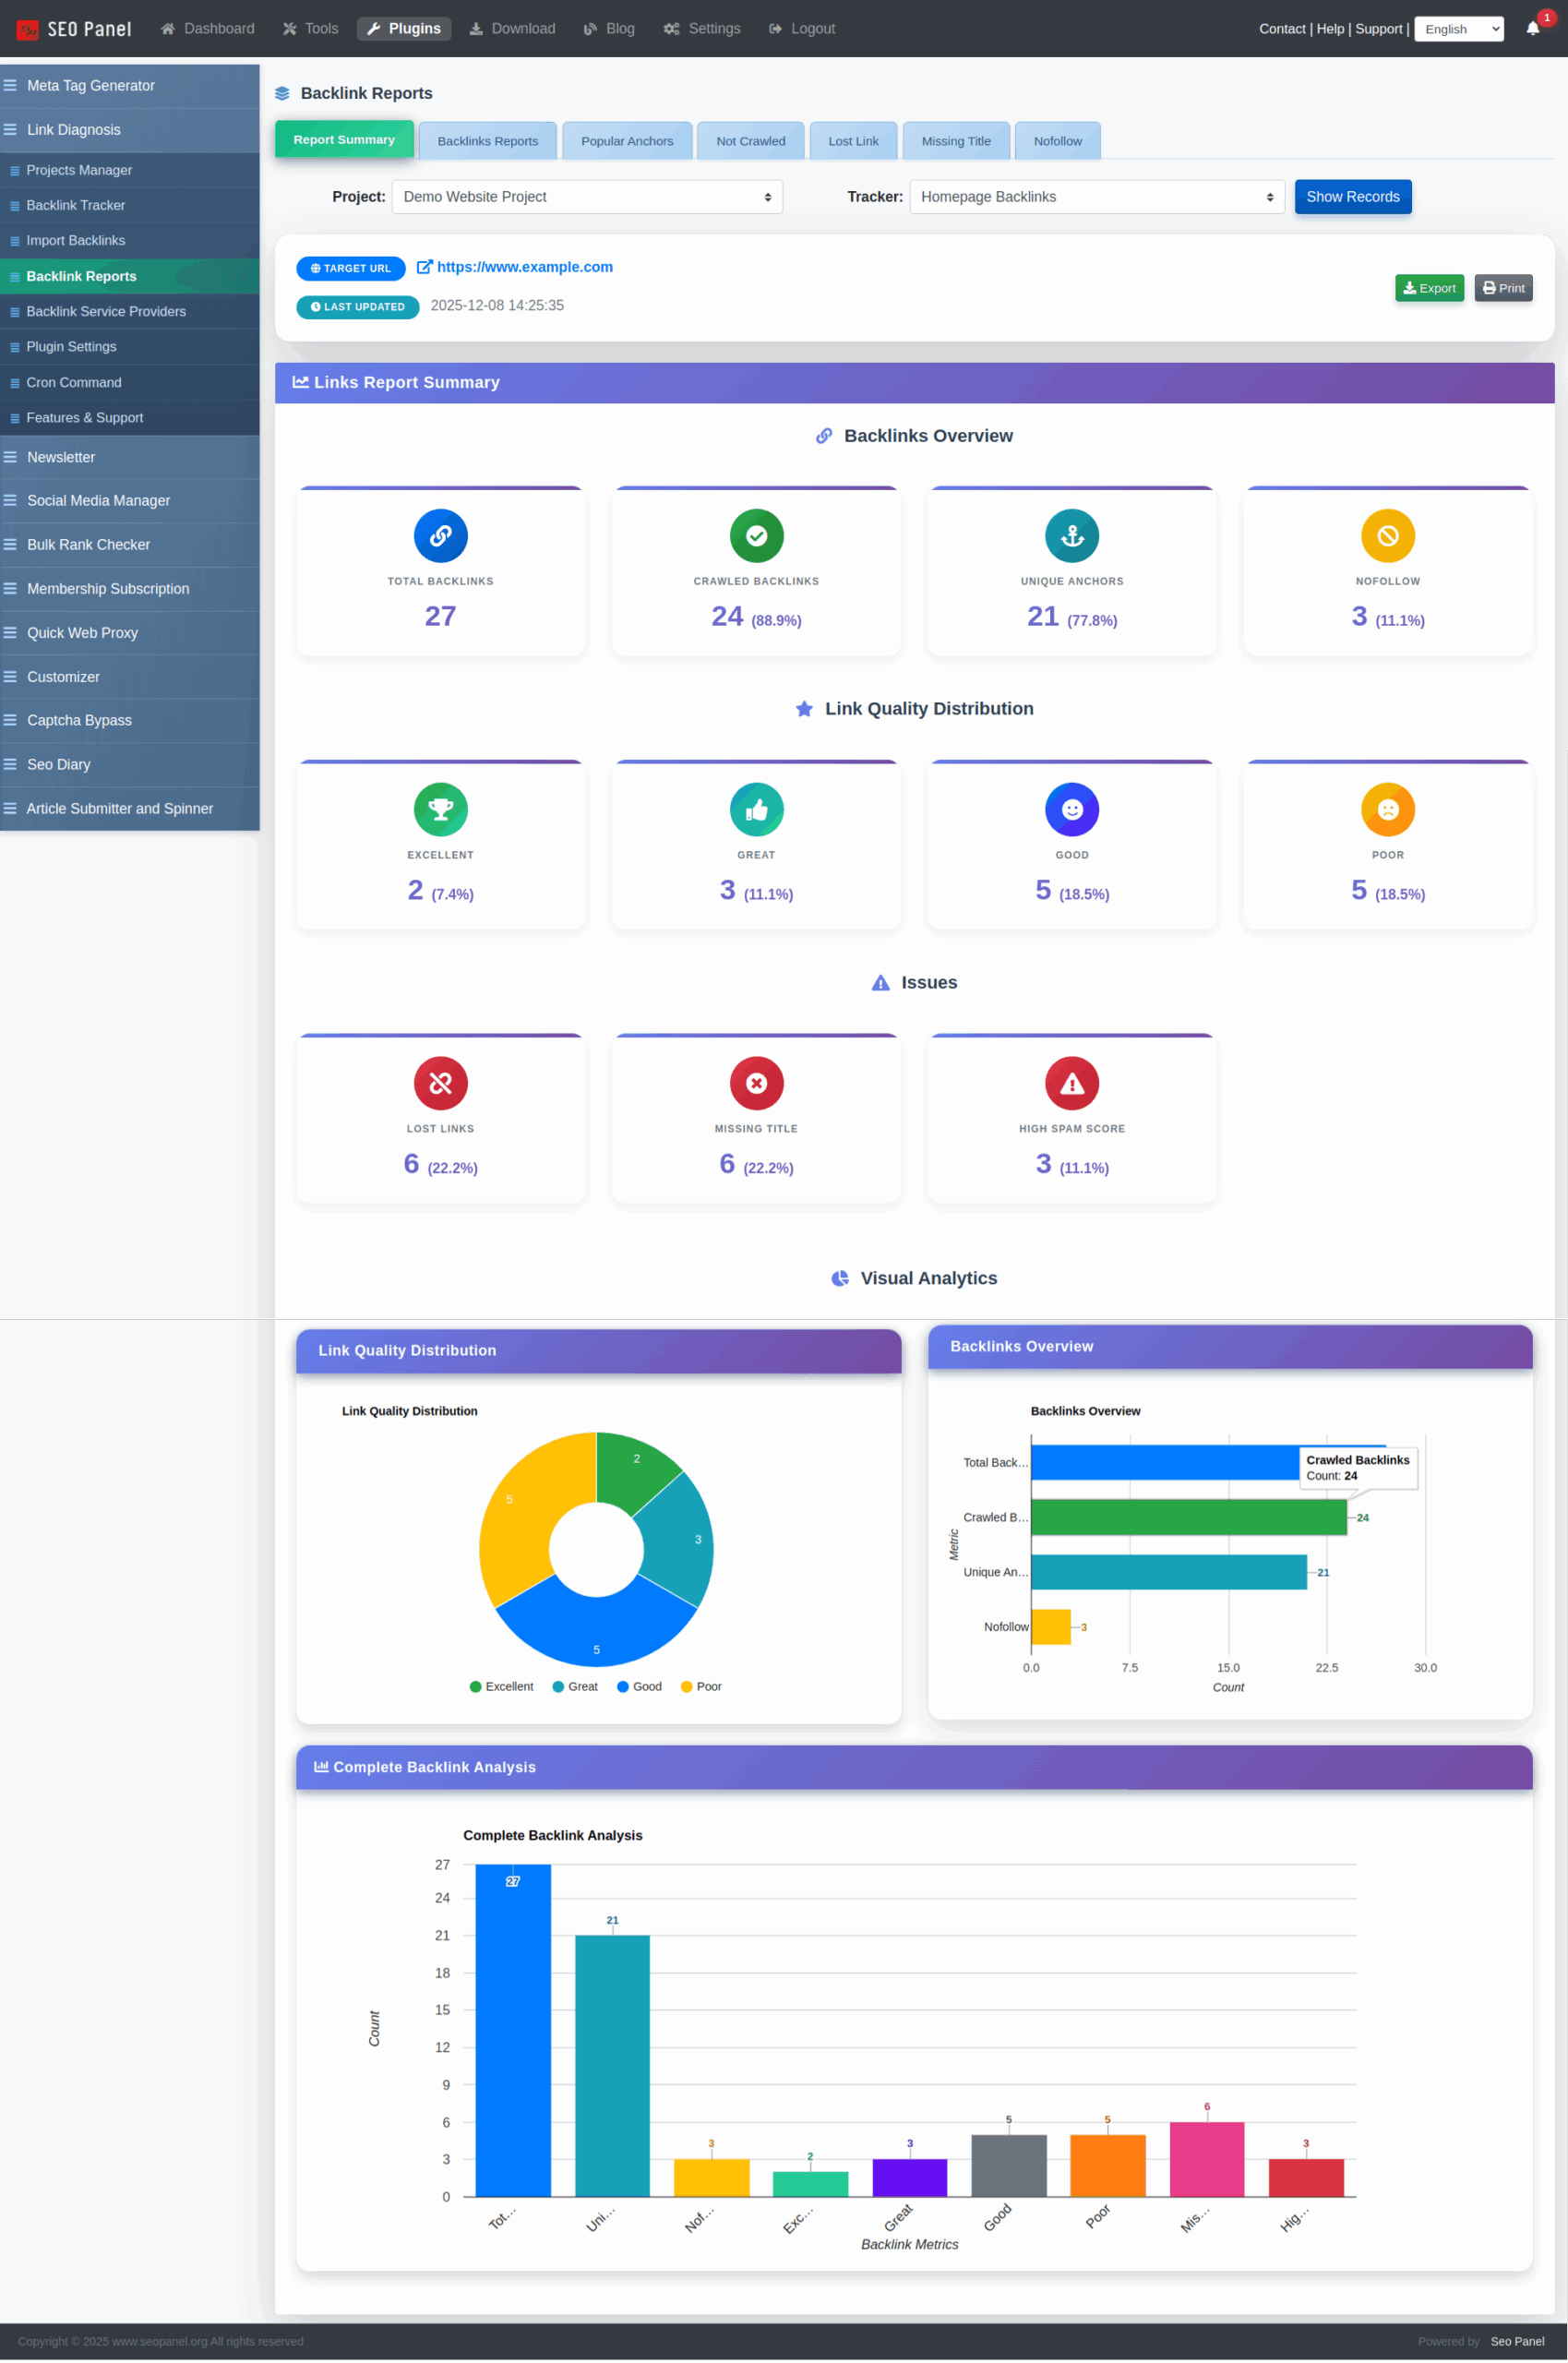This screenshot has width=1568, height=2363.
Task: Click the green Crawled Backlinks bar
Action: click(x=1189, y=1518)
